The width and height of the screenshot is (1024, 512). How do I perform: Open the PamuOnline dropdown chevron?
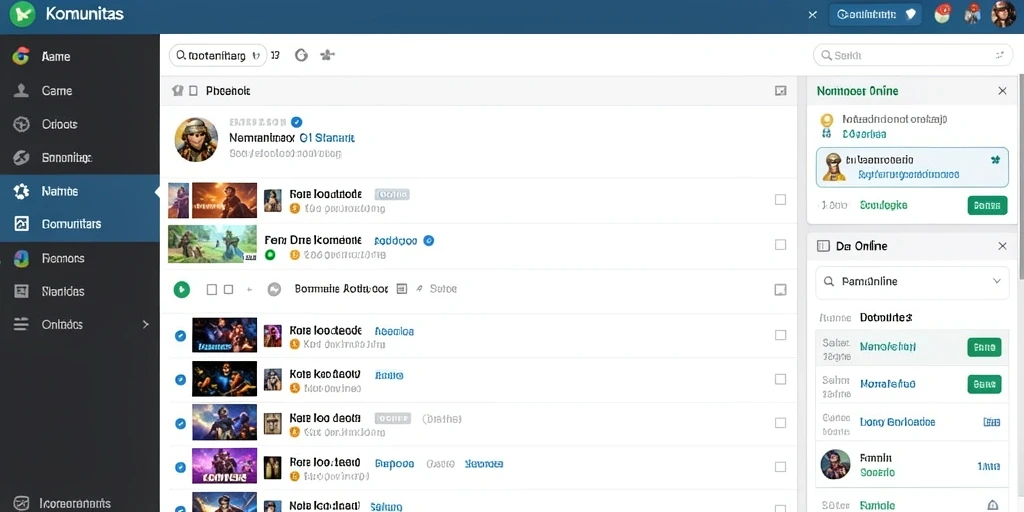point(997,281)
